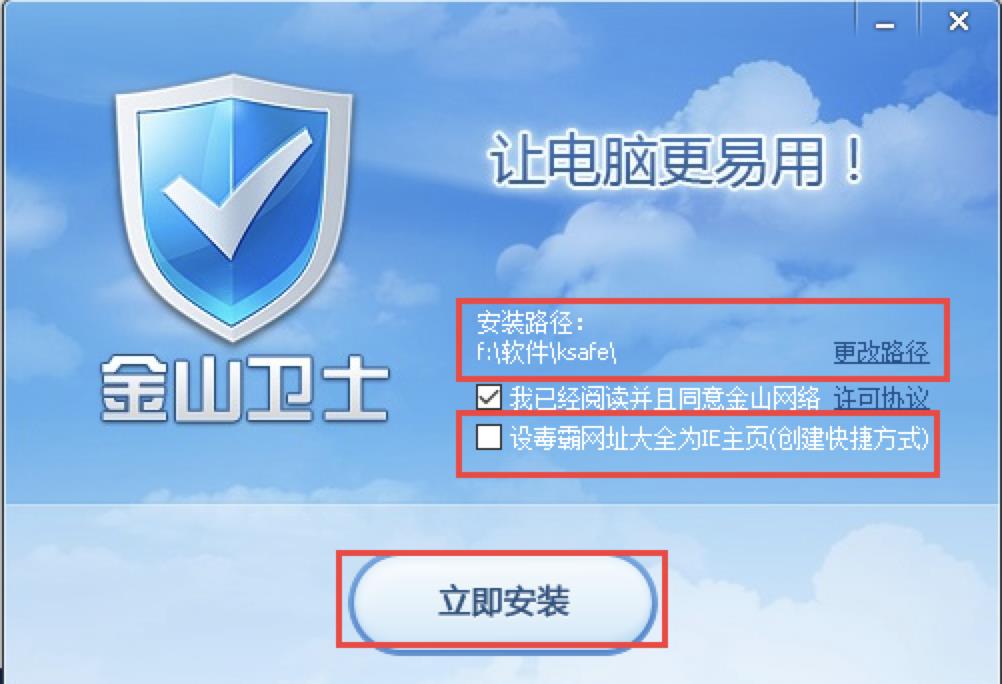This screenshot has height=684, width=1002.
Task: Click the 金山卫士 logo text
Action: (x=245, y=391)
